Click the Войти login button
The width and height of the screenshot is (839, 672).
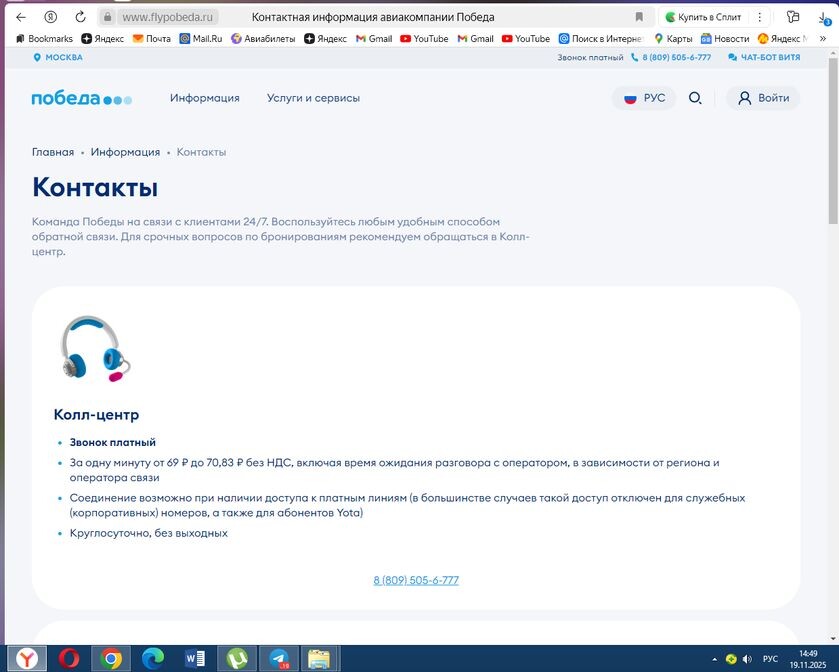763,98
